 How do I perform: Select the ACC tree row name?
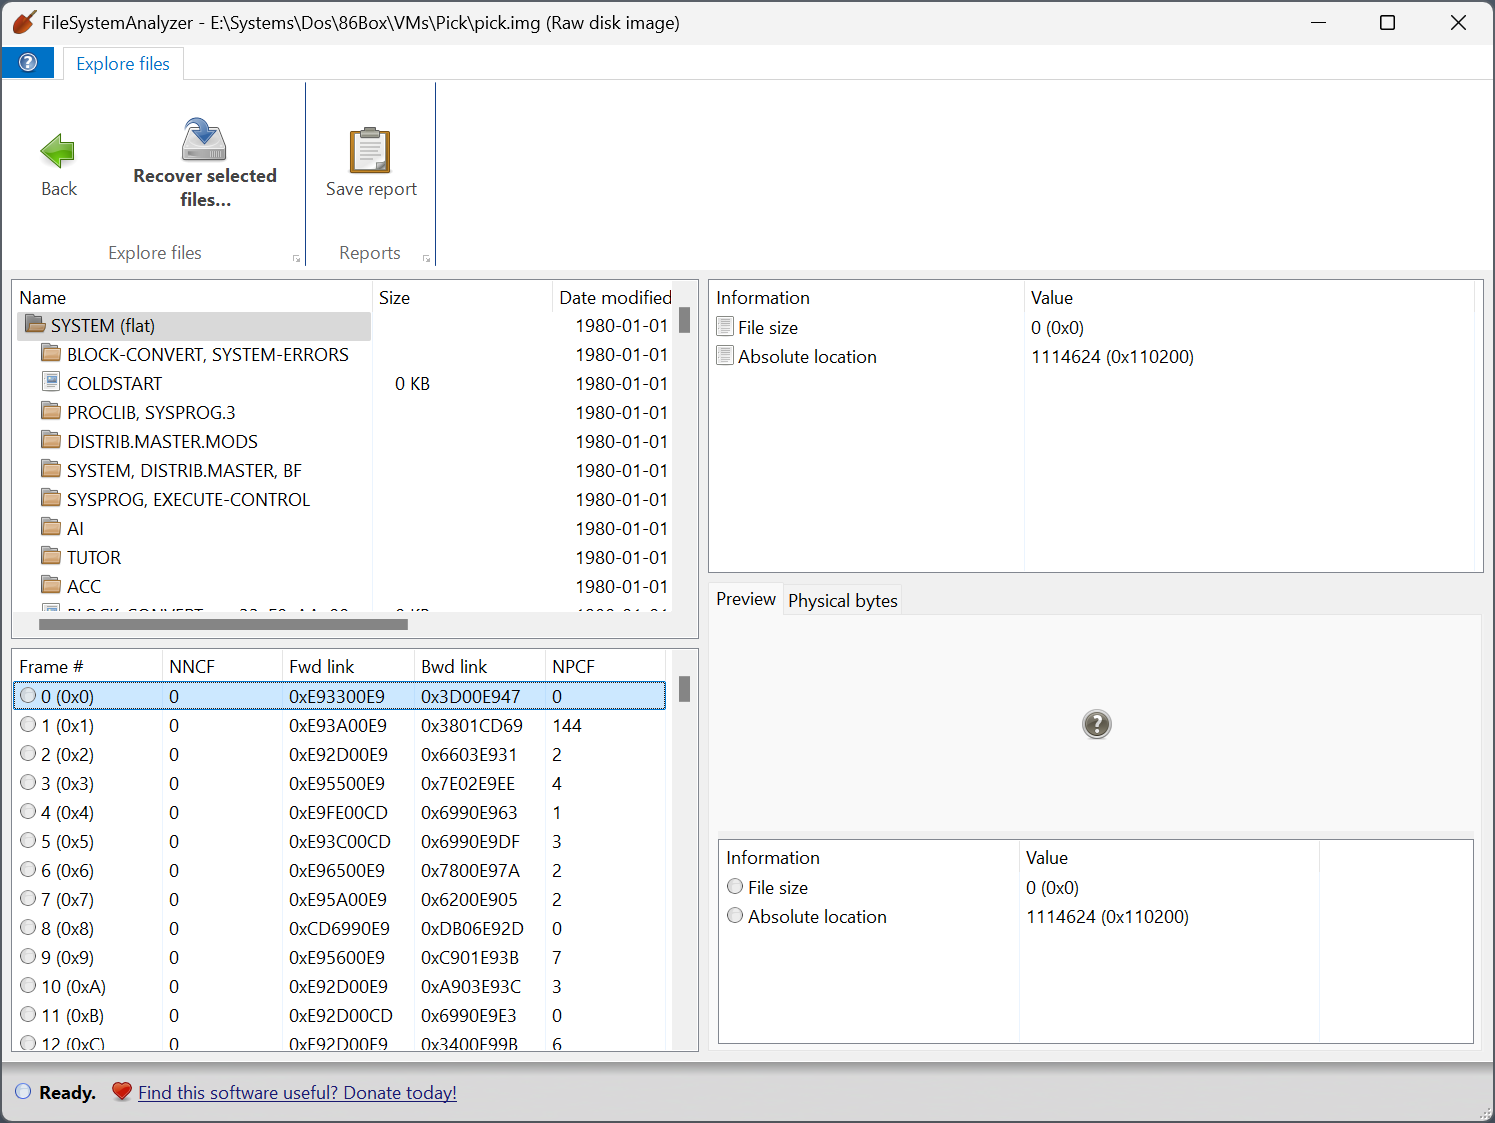tap(84, 586)
